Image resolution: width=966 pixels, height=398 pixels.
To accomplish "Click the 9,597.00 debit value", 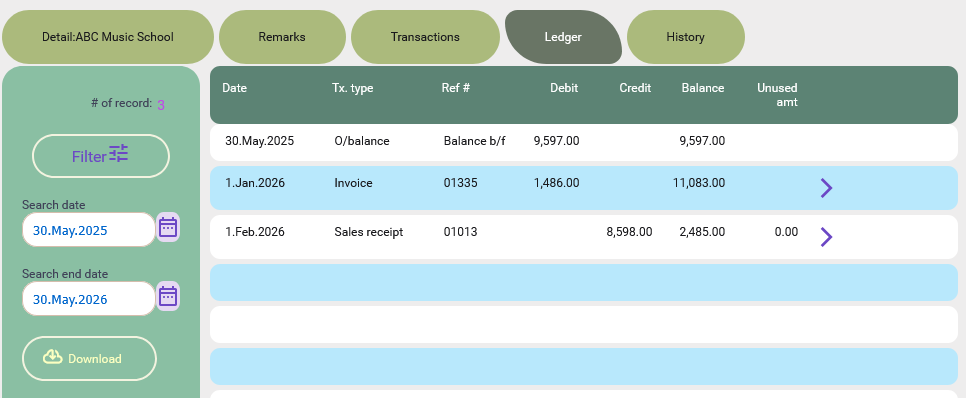I will tap(556, 141).
